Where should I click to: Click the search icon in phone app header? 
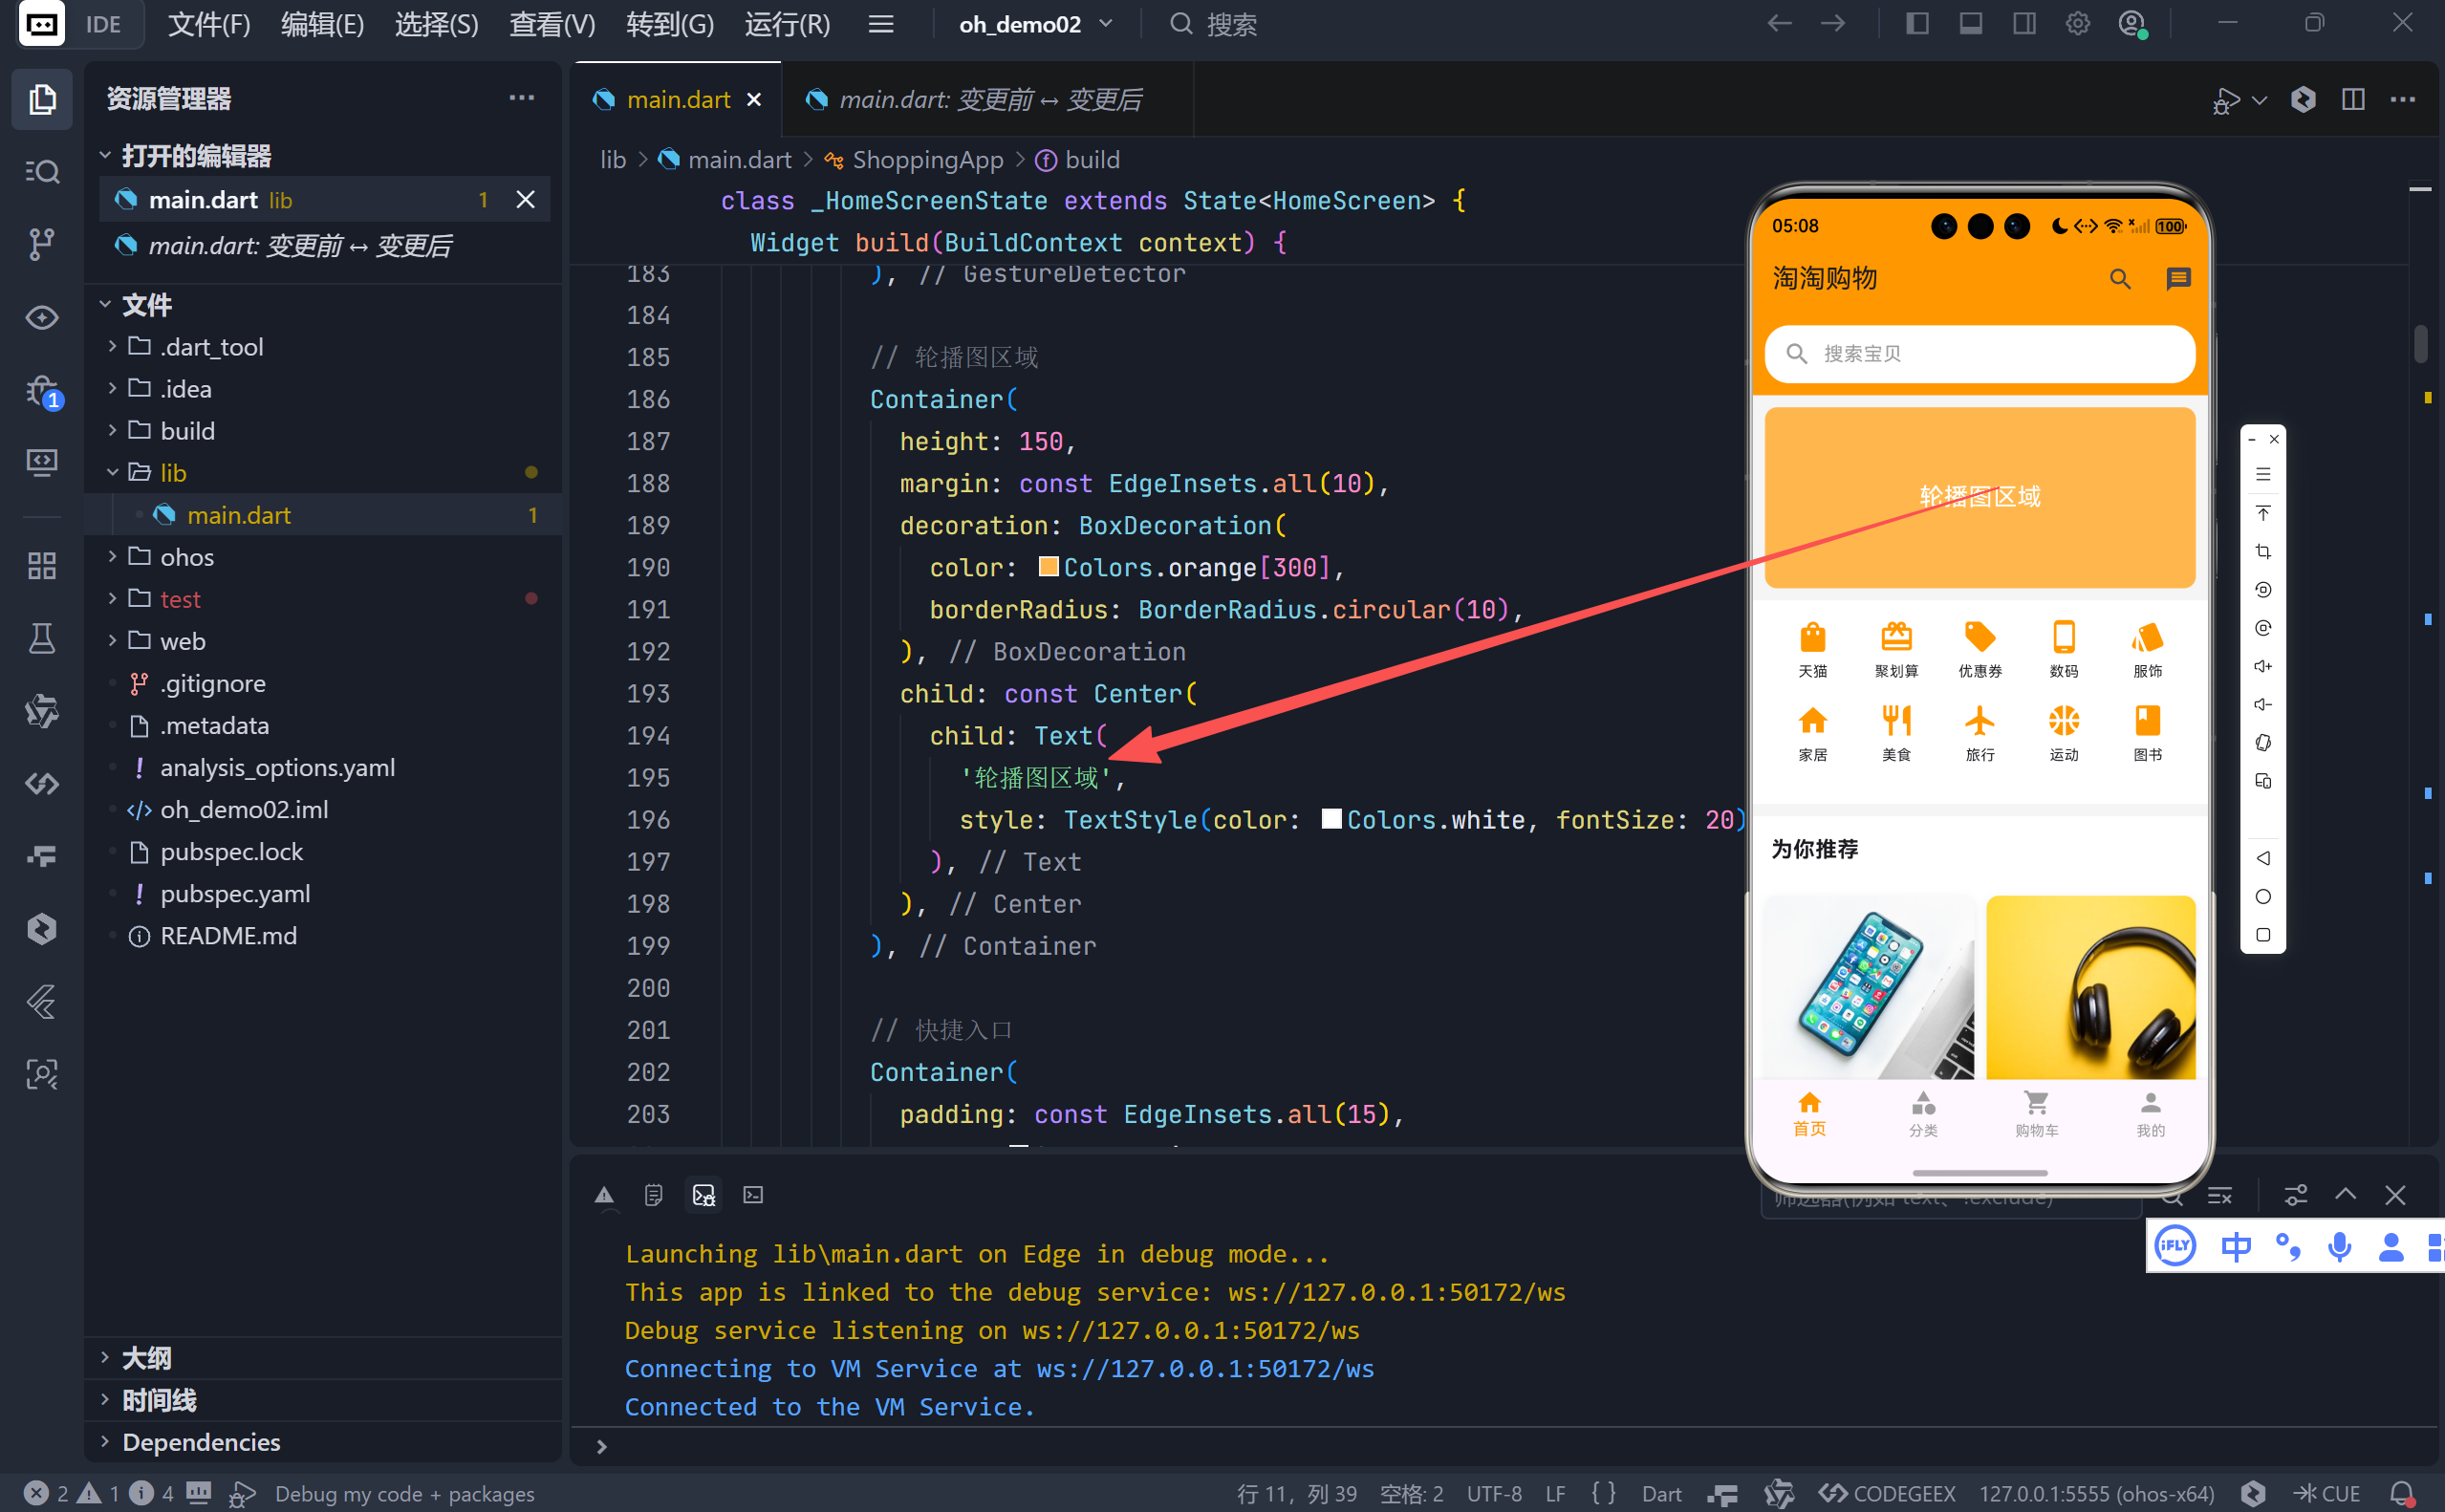(2120, 279)
